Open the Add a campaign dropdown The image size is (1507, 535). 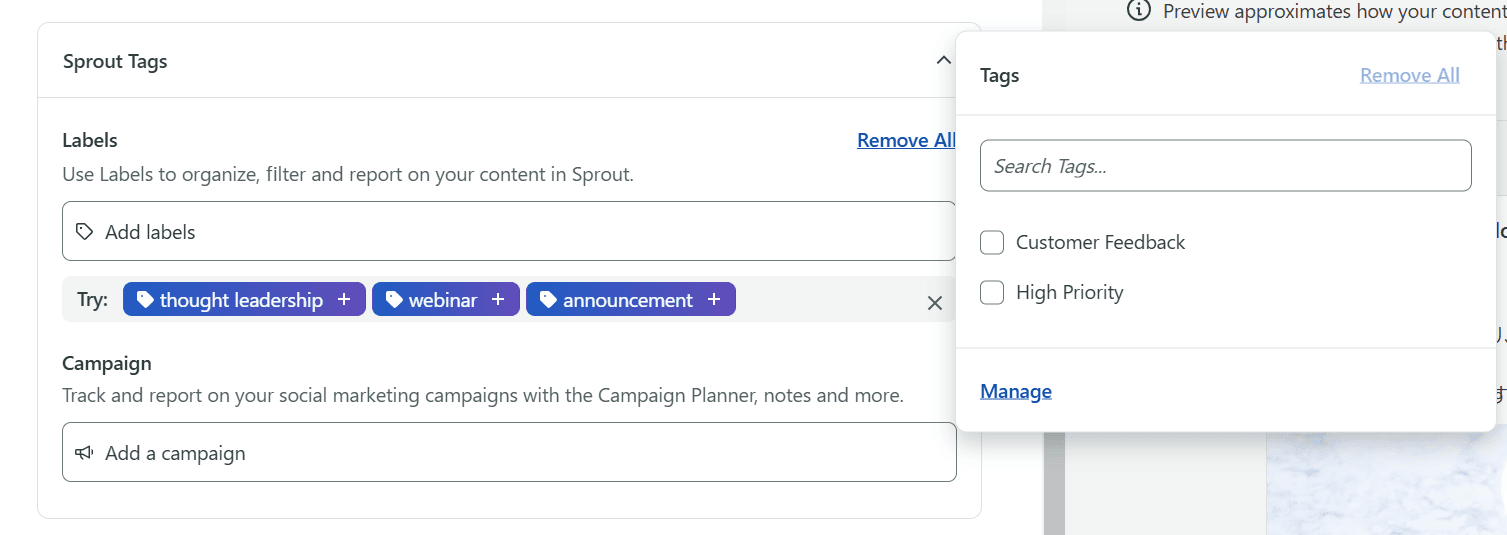click(x=509, y=453)
